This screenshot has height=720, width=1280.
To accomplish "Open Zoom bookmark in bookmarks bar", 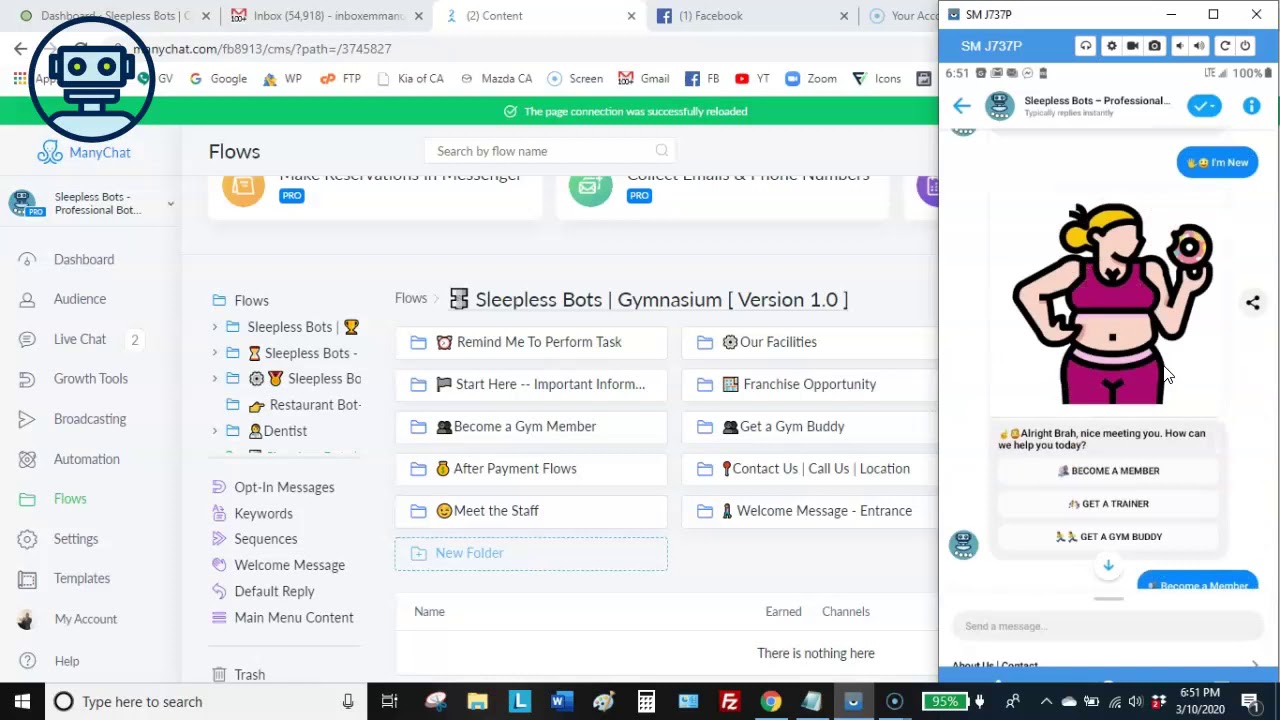I will click(811, 78).
